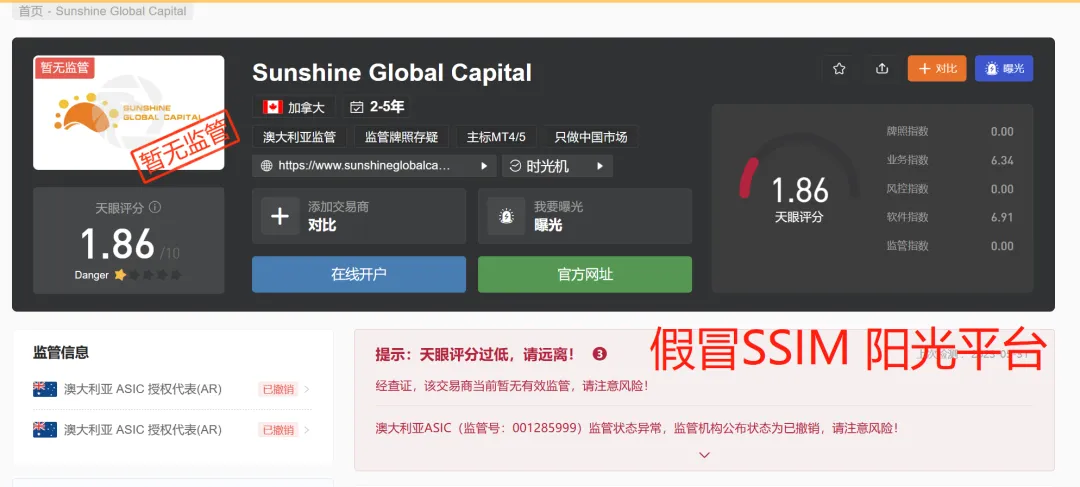Click the 添加交易商 对比 plus icon
The width and height of the screenshot is (1080, 487).
(280, 216)
